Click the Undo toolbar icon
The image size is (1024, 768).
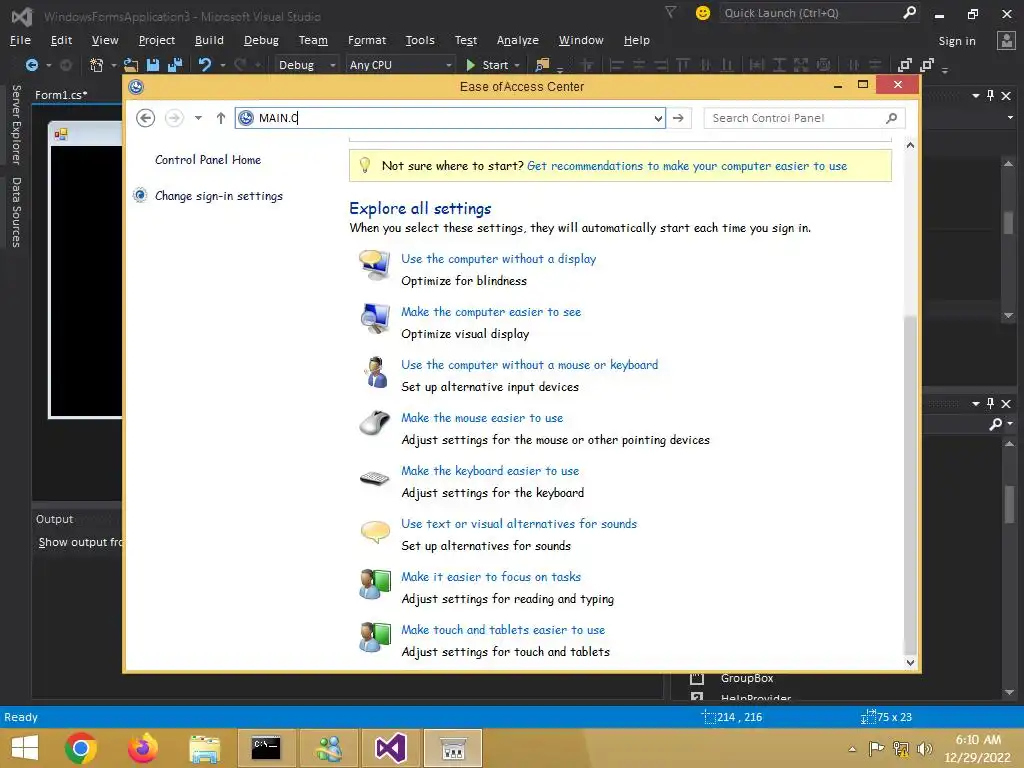pos(205,65)
